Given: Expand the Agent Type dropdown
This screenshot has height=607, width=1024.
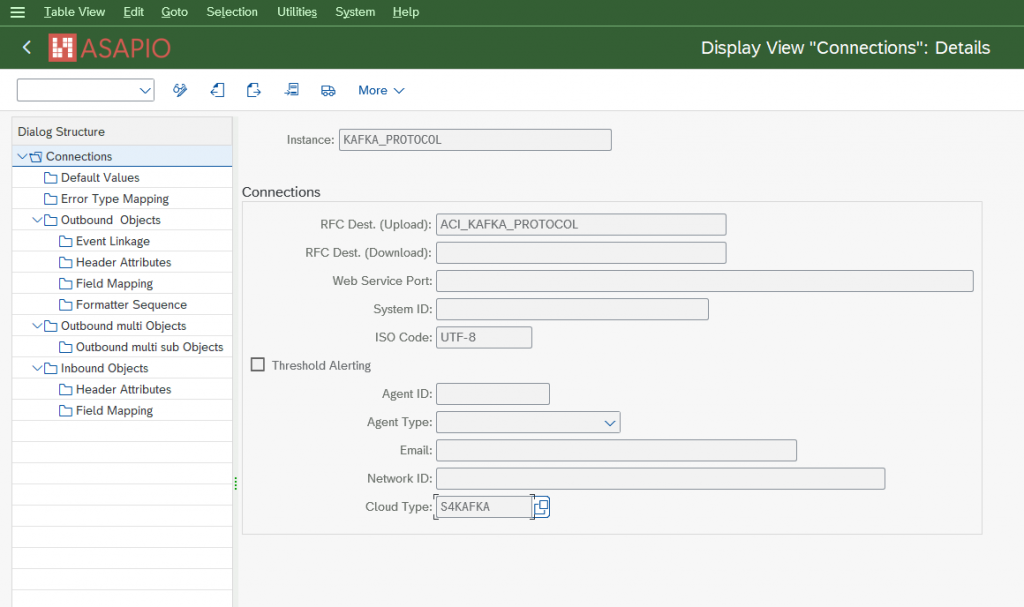Looking at the screenshot, I should pyautogui.click(x=609, y=423).
